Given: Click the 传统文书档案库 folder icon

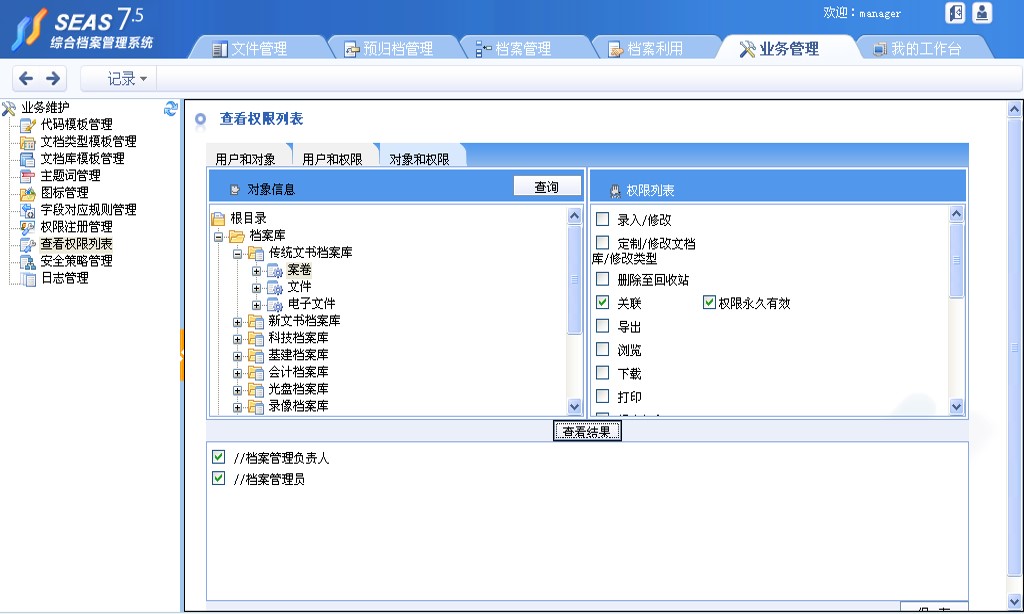Looking at the screenshot, I should [x=255, y=253].
